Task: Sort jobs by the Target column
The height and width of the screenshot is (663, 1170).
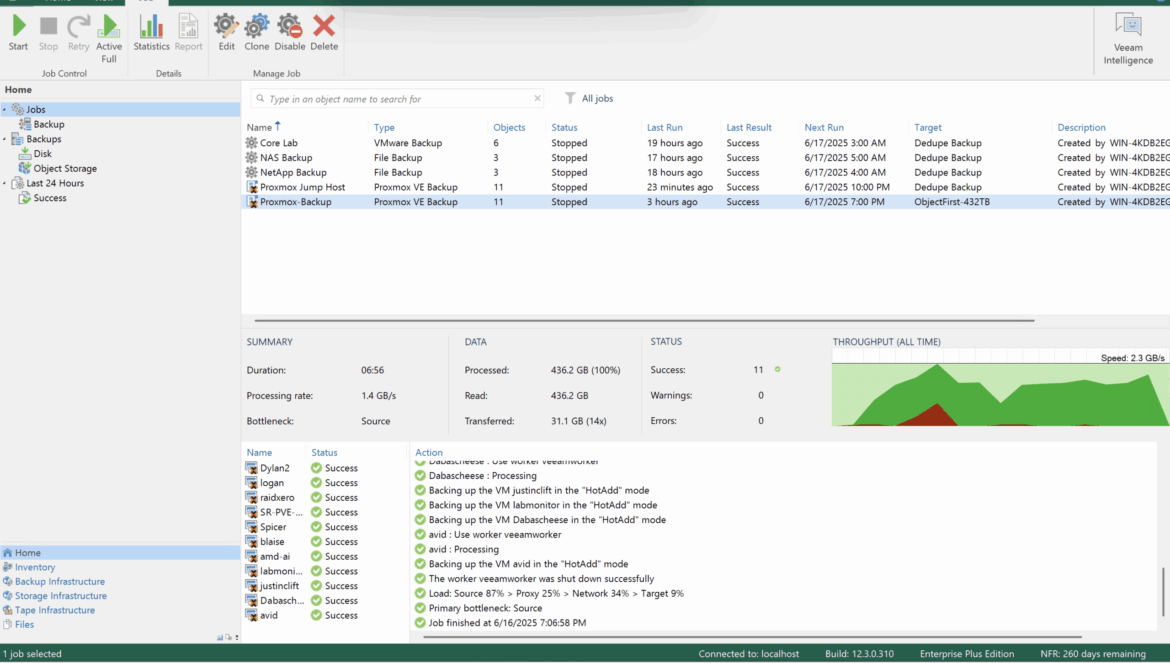Action: tap(927, 128)
